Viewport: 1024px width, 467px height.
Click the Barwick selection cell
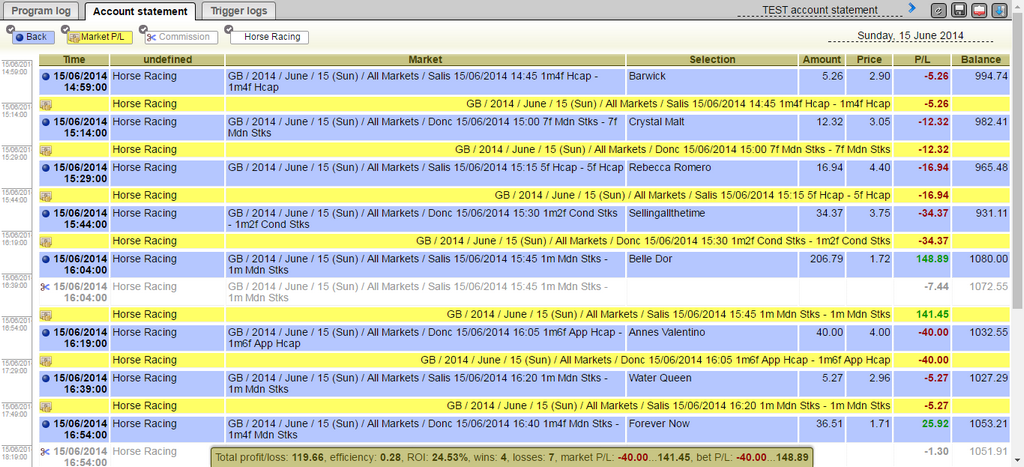click(x=712, y=82)
